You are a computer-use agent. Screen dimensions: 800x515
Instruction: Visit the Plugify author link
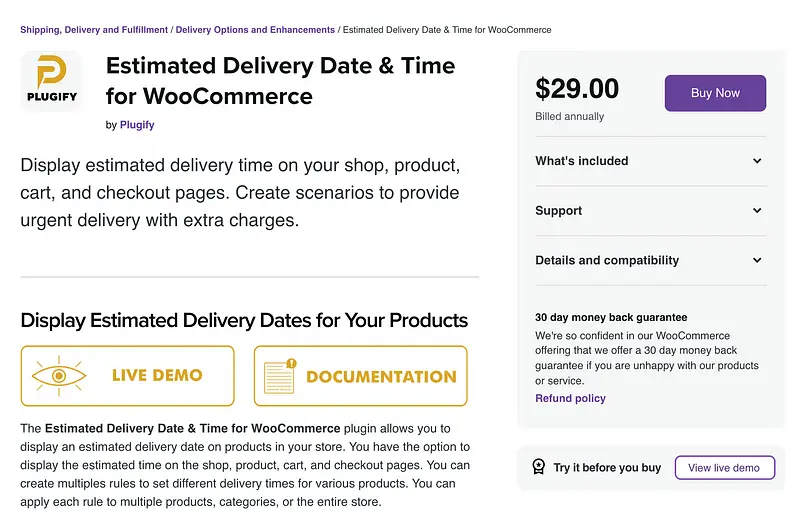[x=137, y=125]
